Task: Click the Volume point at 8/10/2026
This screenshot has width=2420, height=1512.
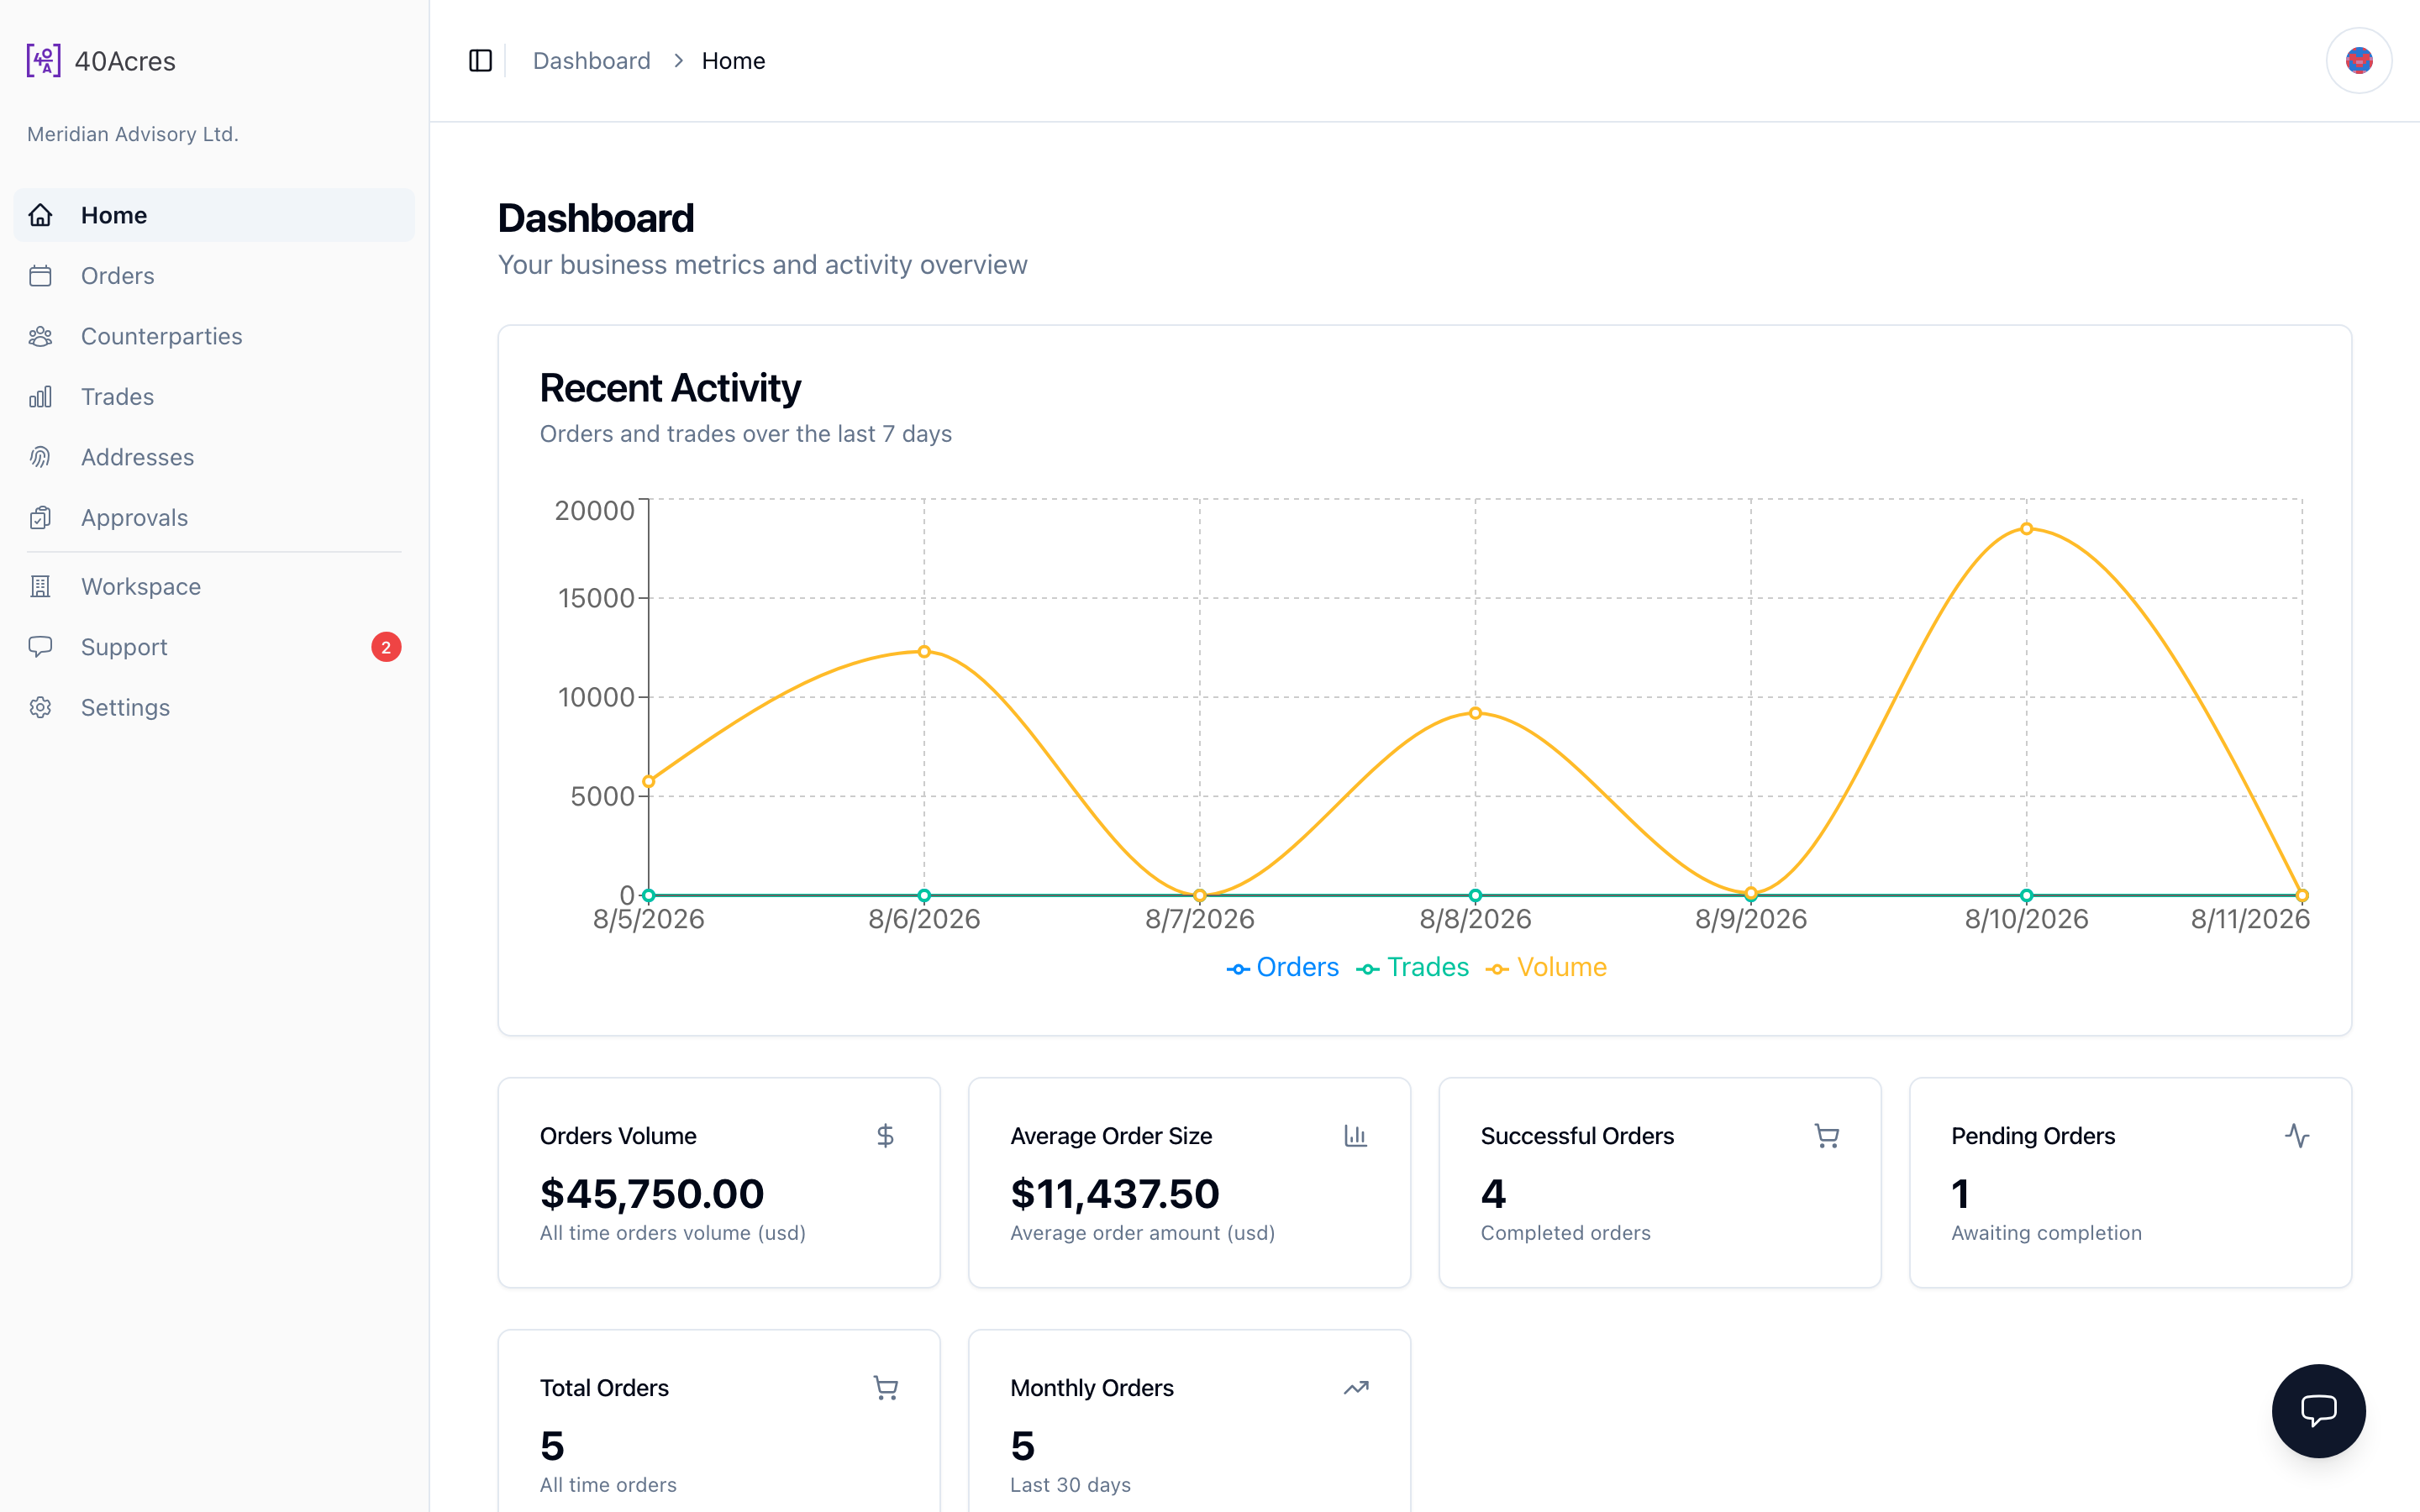Action: [x=2026, y=529]
